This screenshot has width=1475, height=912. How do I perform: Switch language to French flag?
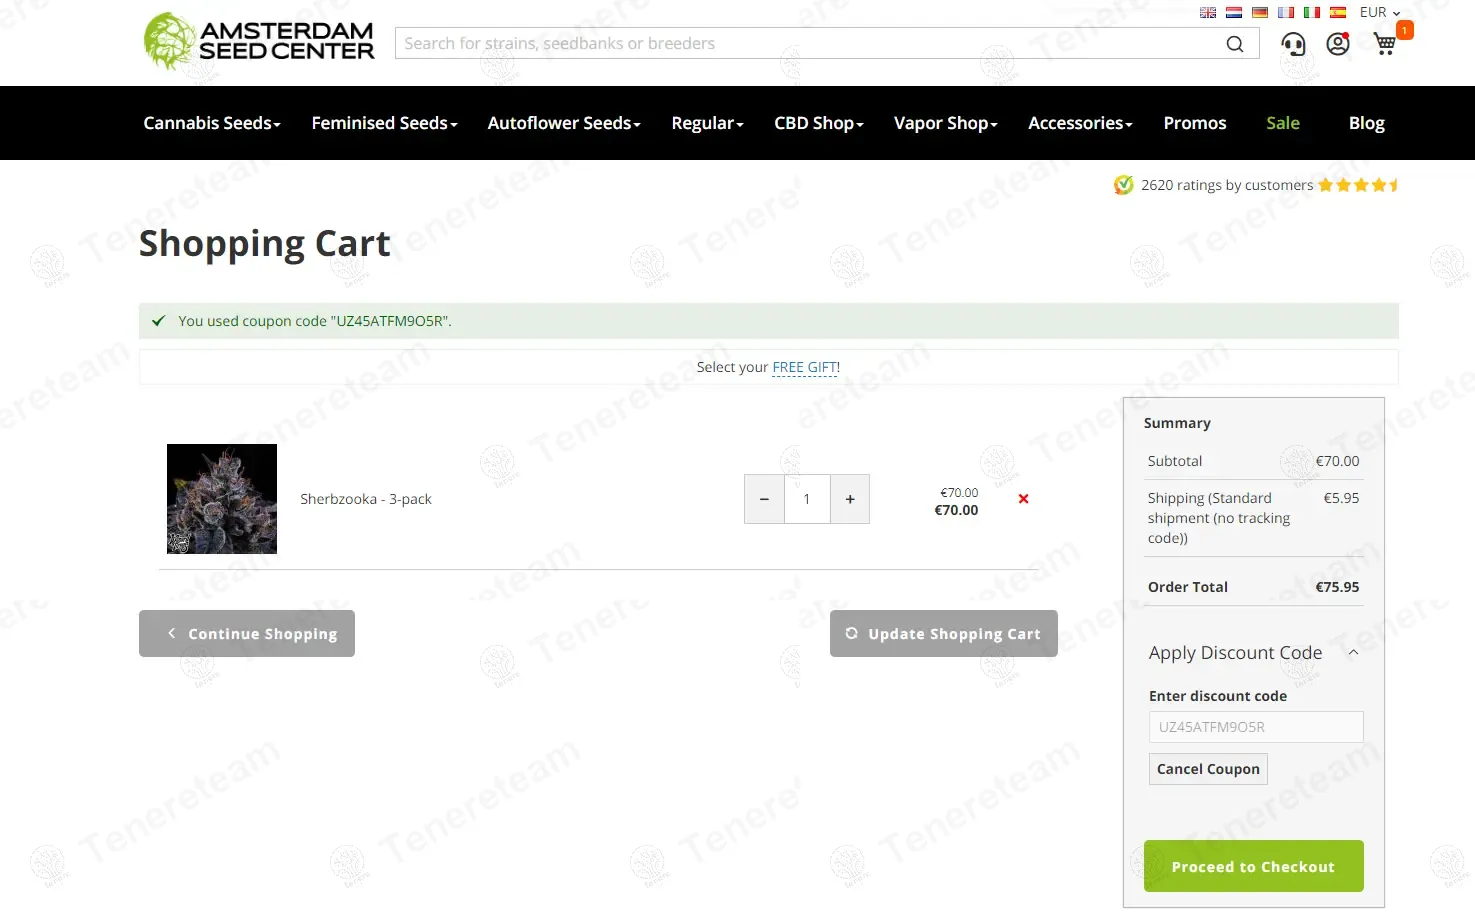pyautogui.click(x=1286, y=13)
